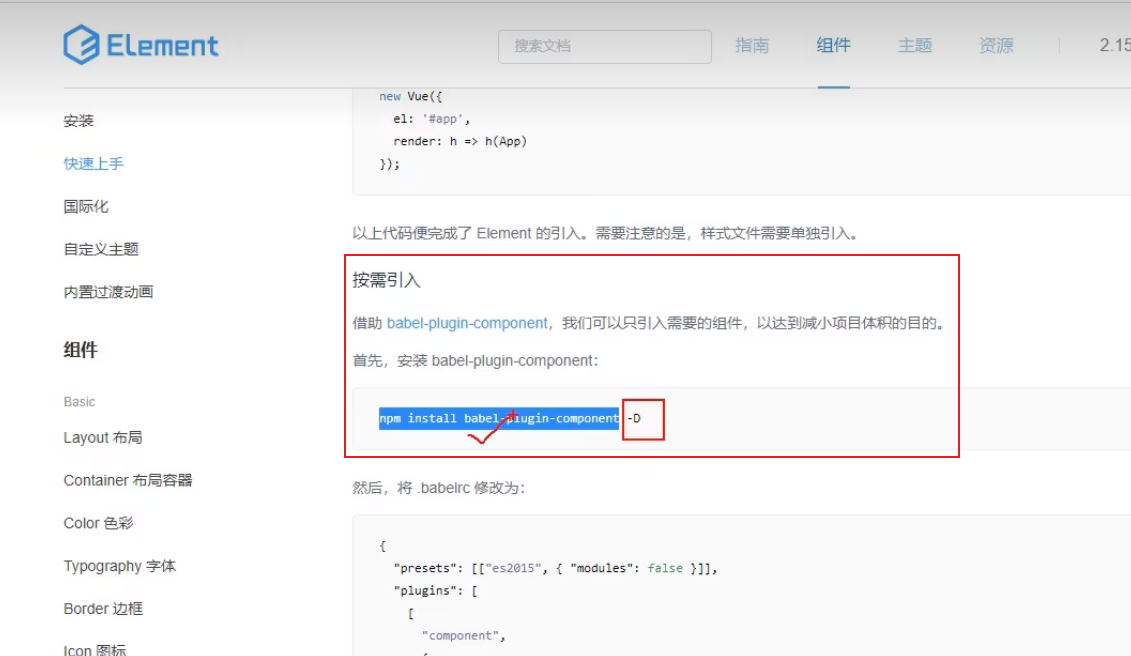Open Container 布局容器 component page
This screenshot has width=1131, height=656.
[128, 480]
